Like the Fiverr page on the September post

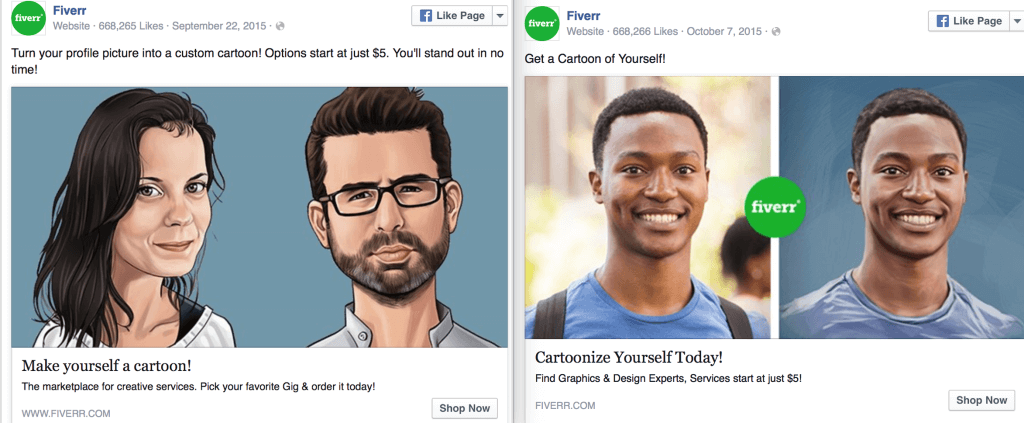[449, 16]
